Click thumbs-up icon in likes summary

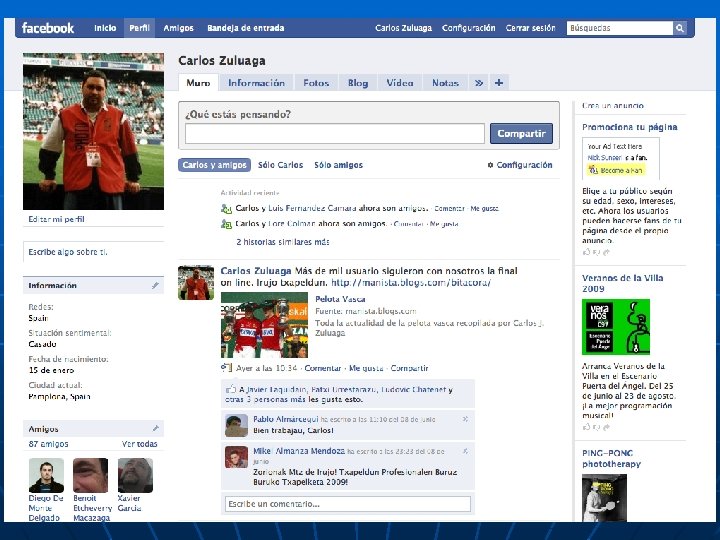point(231,389)
